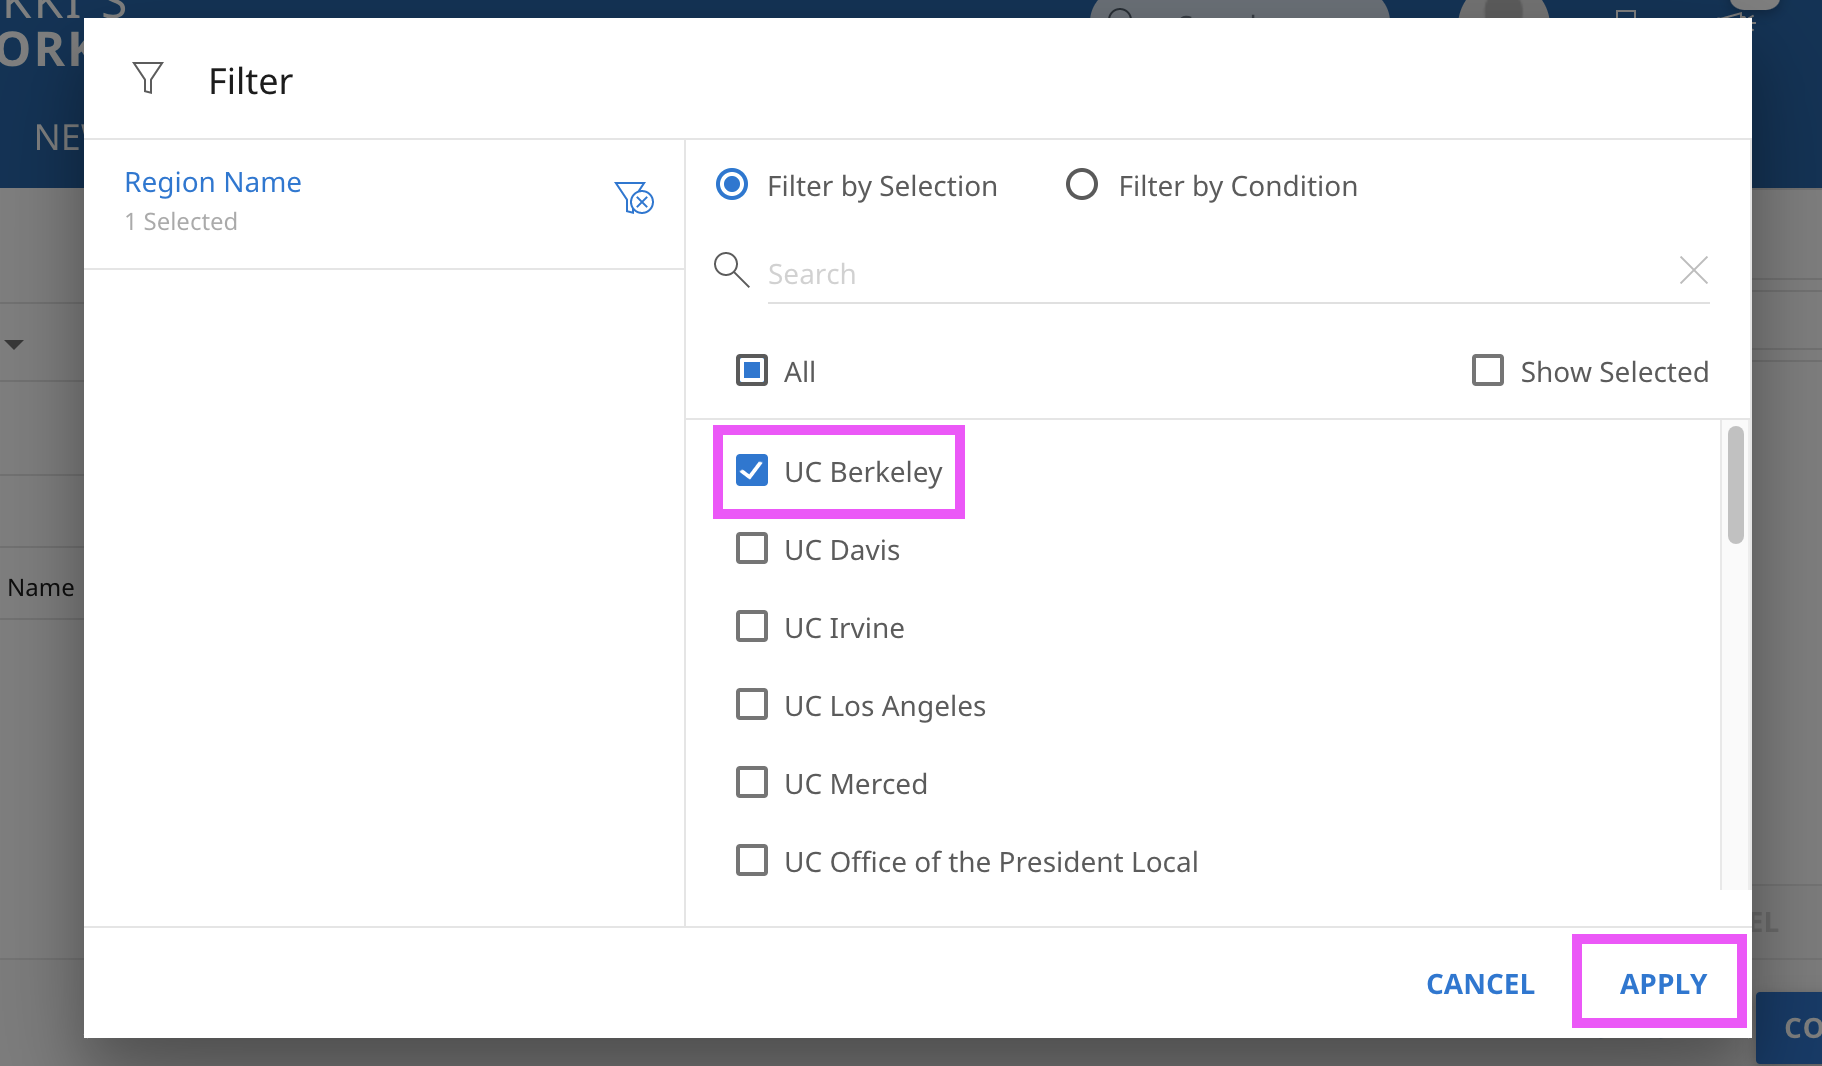Check the UC Irvine option

752,627
